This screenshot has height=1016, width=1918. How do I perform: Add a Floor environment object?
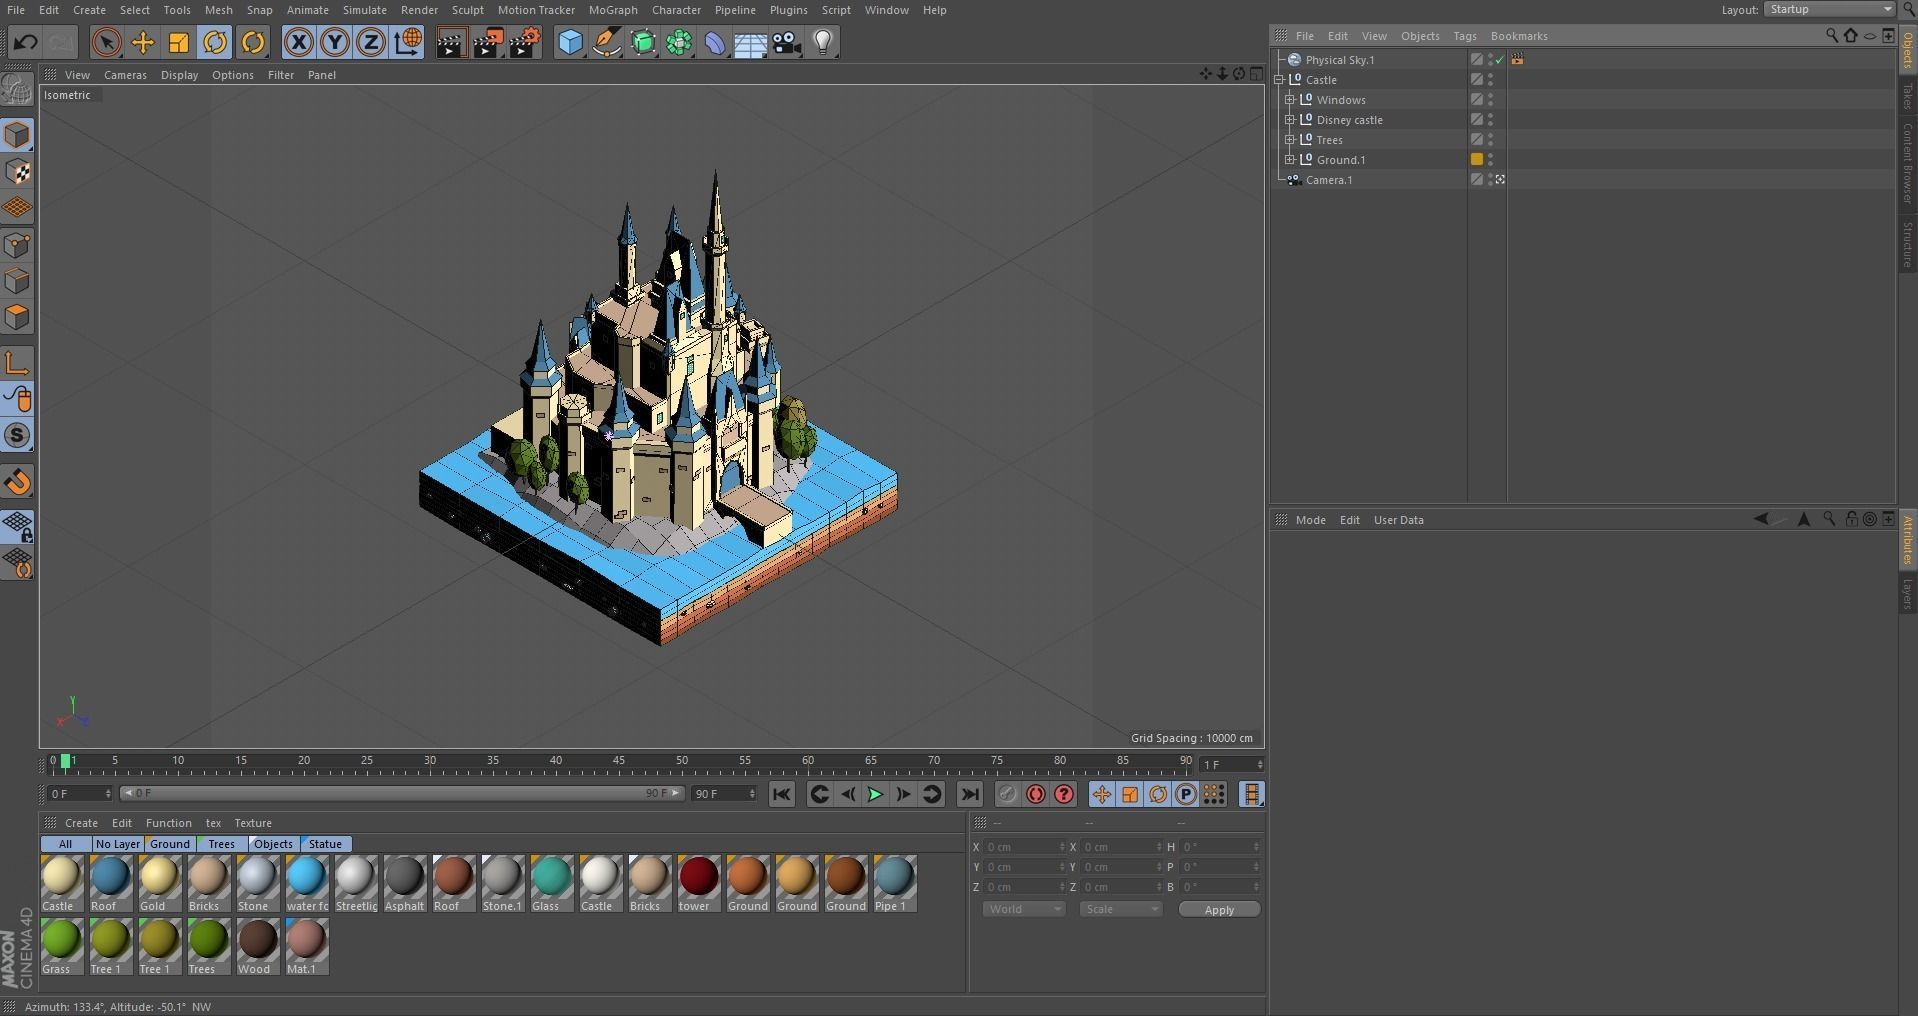(x=751, y=42)
